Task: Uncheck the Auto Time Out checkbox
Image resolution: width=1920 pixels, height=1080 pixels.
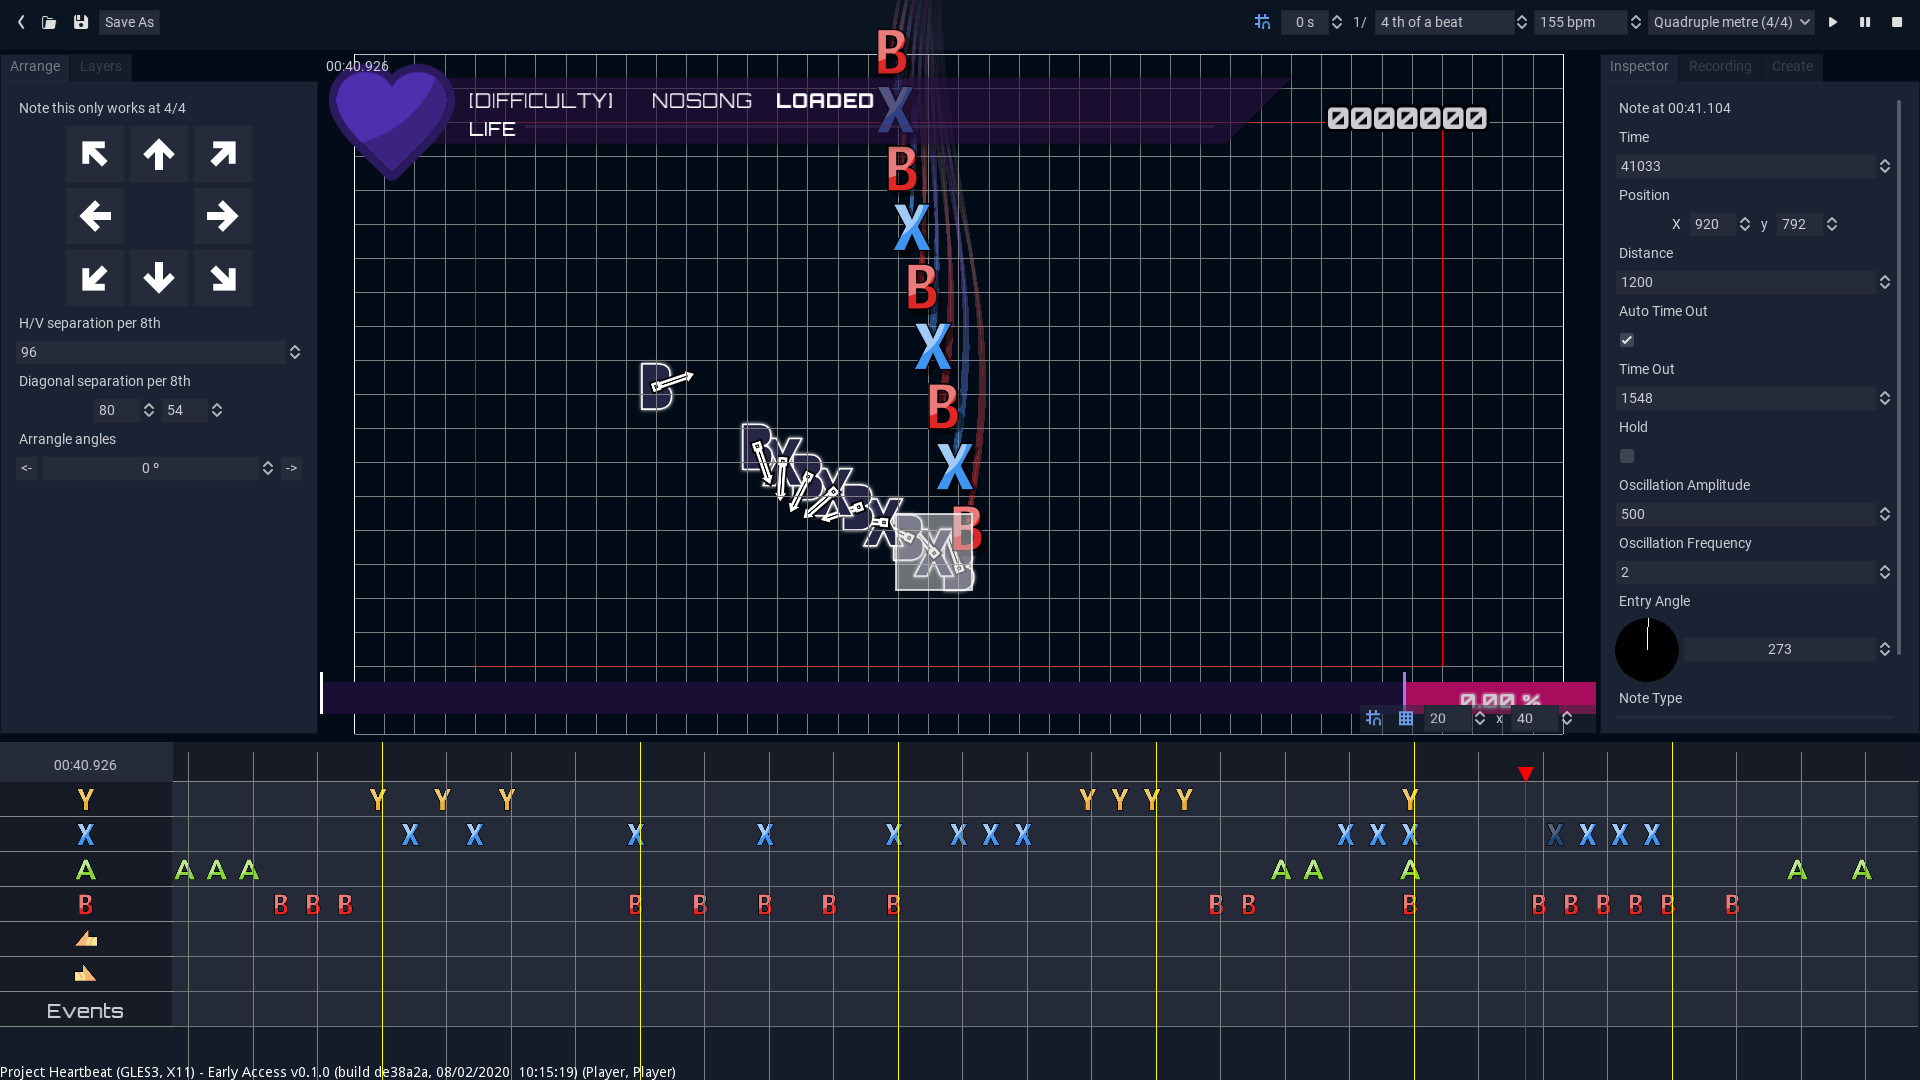Action: point(1627,340)
